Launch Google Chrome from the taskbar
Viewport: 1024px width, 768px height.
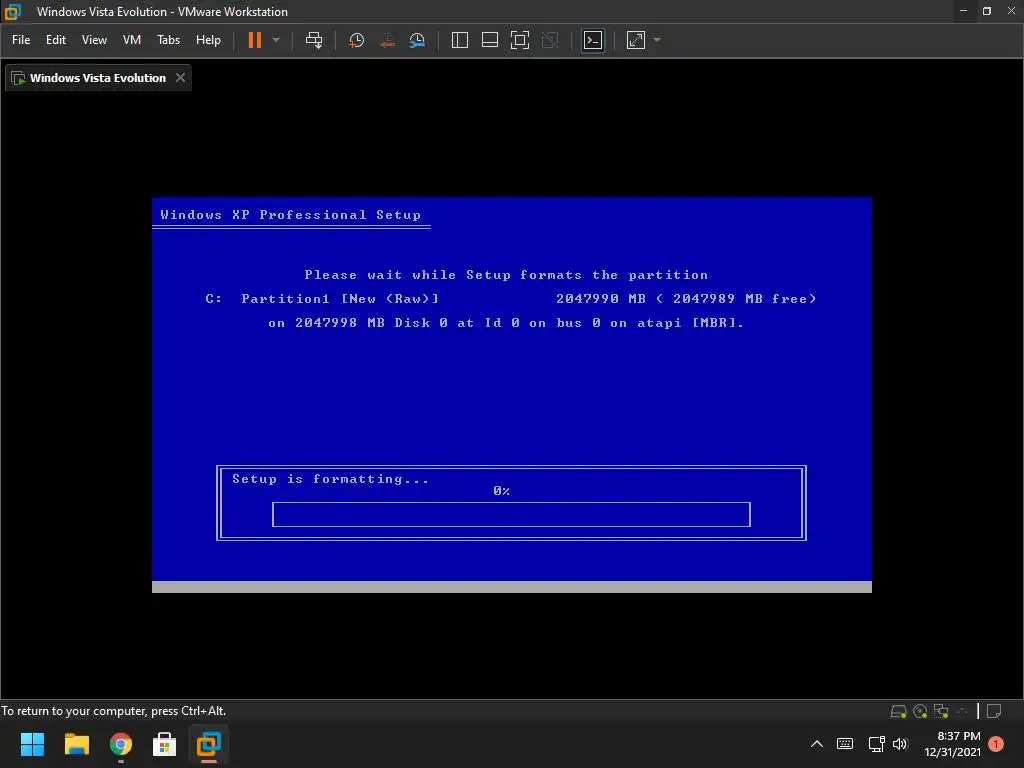[x=121, y=744]
